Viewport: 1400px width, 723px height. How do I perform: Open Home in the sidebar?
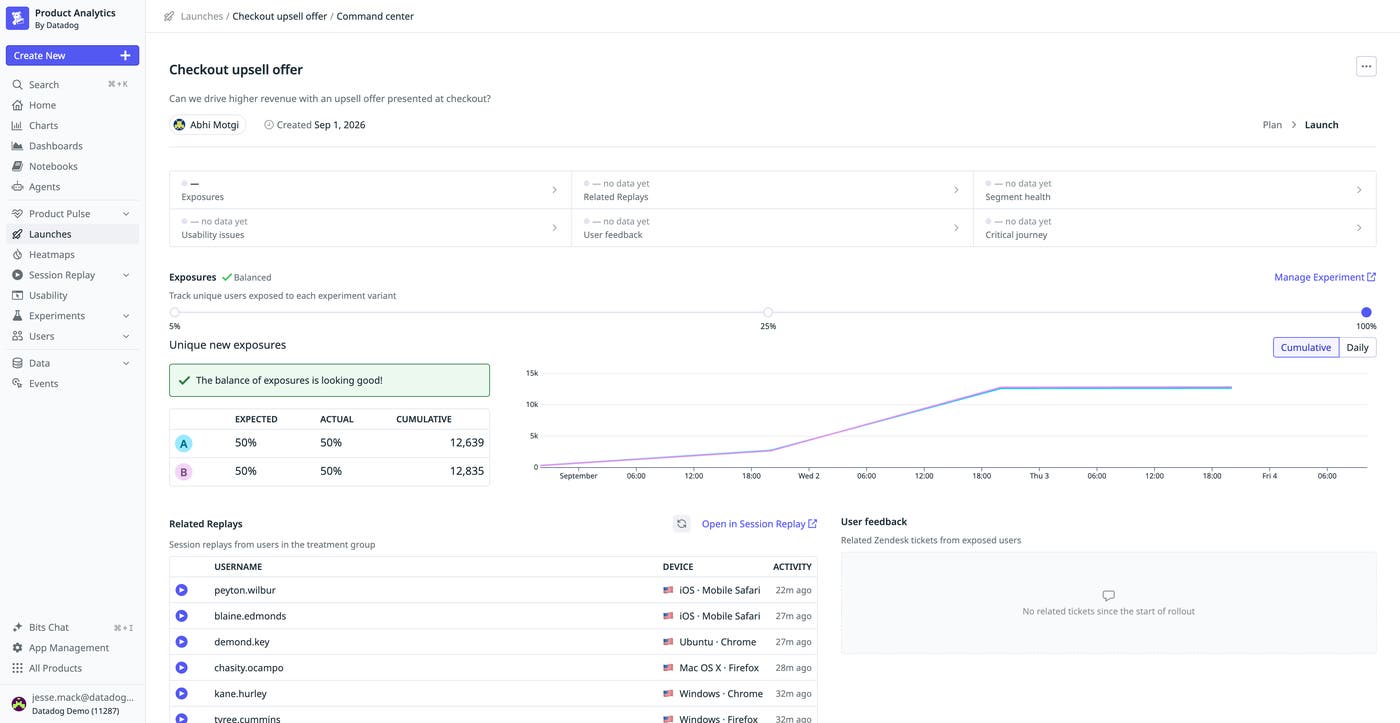pos(72,105)
